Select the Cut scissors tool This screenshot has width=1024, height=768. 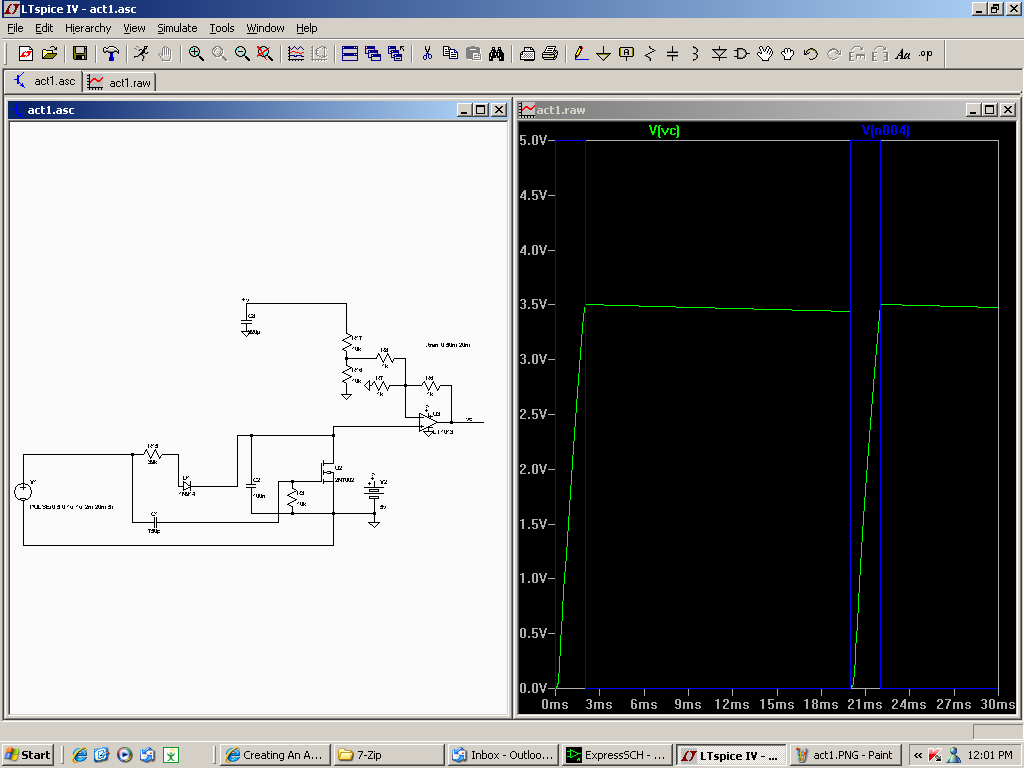tap(427, 54)
